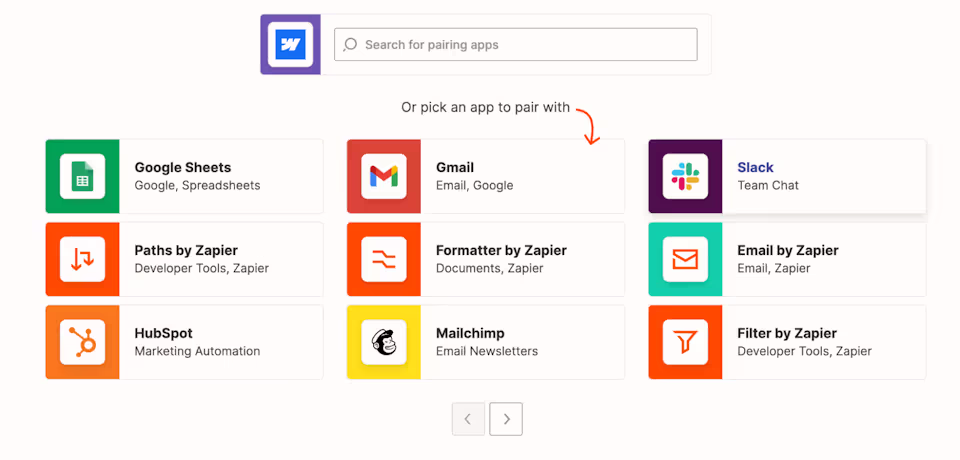This screenshot has height=460, width=960.
Task: Go to previous page of apps
Action: [x=468, y=419]
